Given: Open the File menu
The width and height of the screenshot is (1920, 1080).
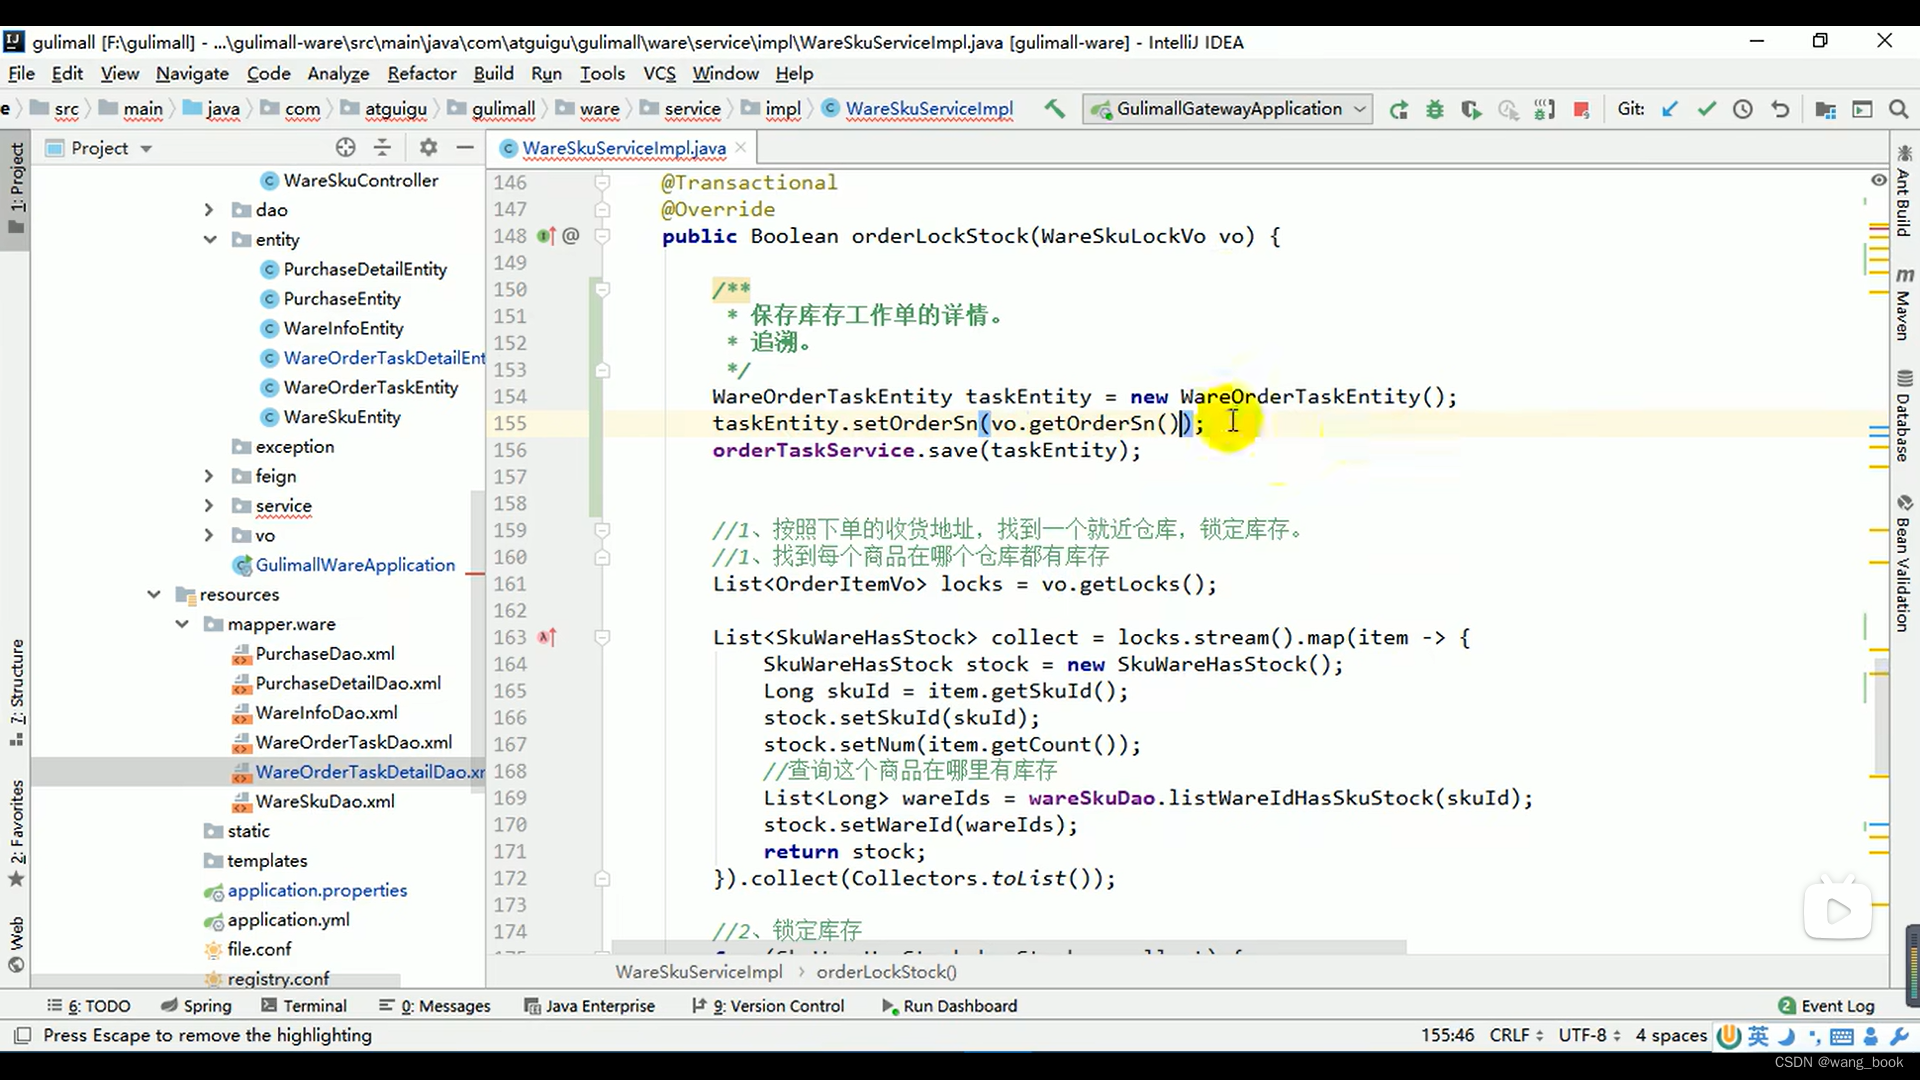Looking at the screenshot, I should tap(21, 73).
